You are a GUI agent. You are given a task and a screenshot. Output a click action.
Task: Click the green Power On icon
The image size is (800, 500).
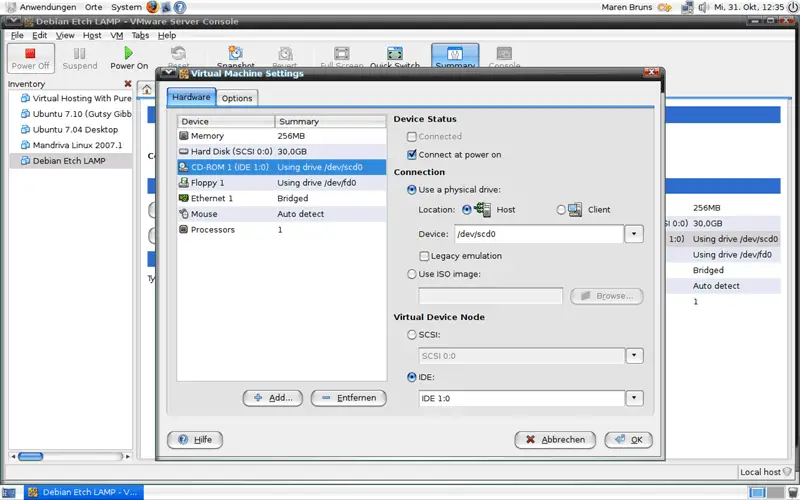[x=129, y=53]
